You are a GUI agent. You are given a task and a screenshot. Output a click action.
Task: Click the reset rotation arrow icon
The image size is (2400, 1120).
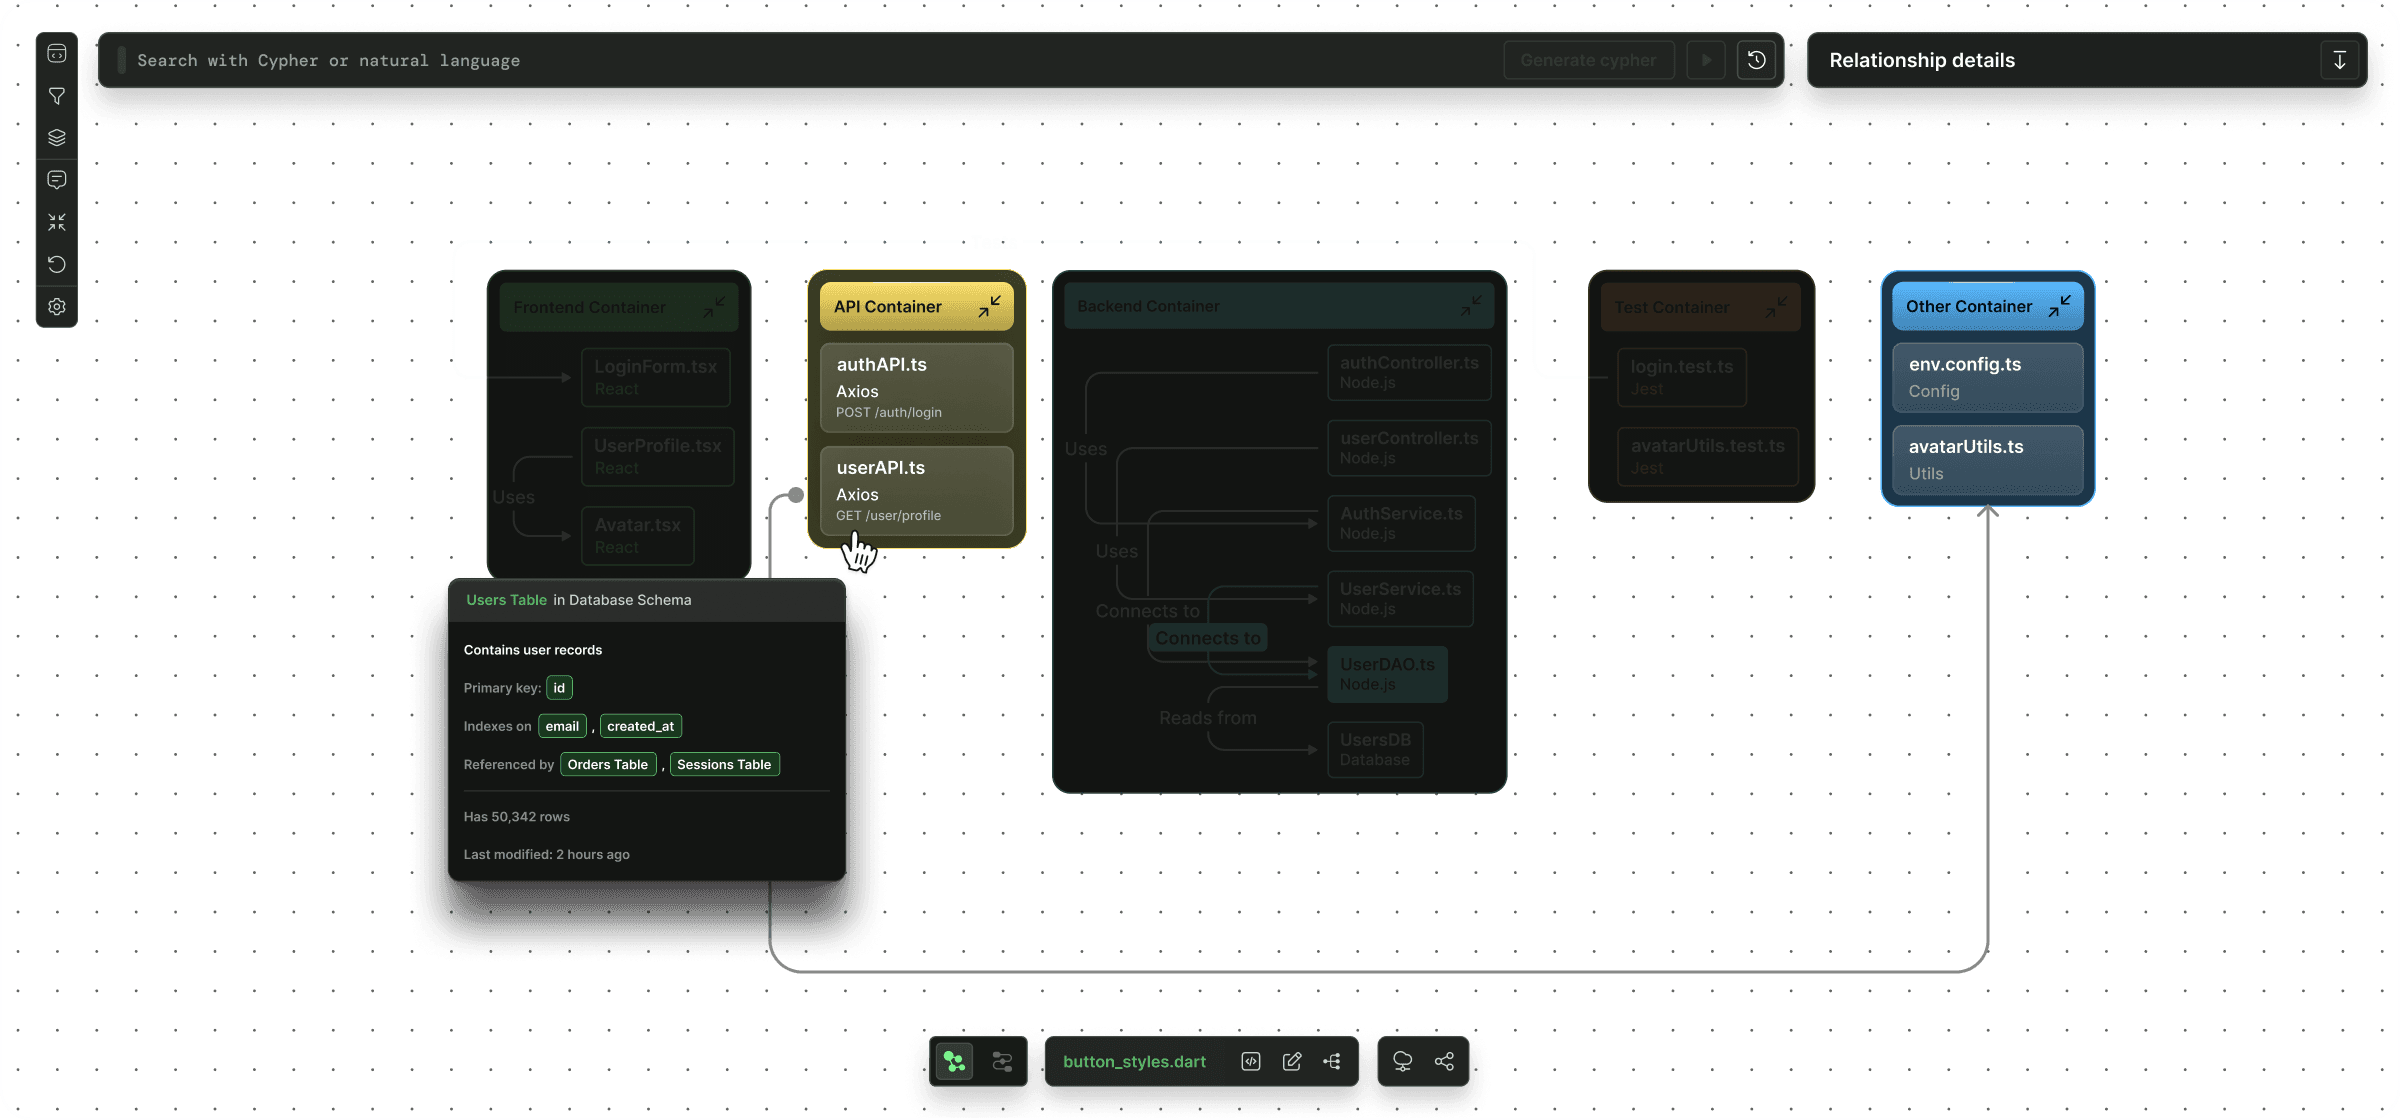click(x=57, y=264)
